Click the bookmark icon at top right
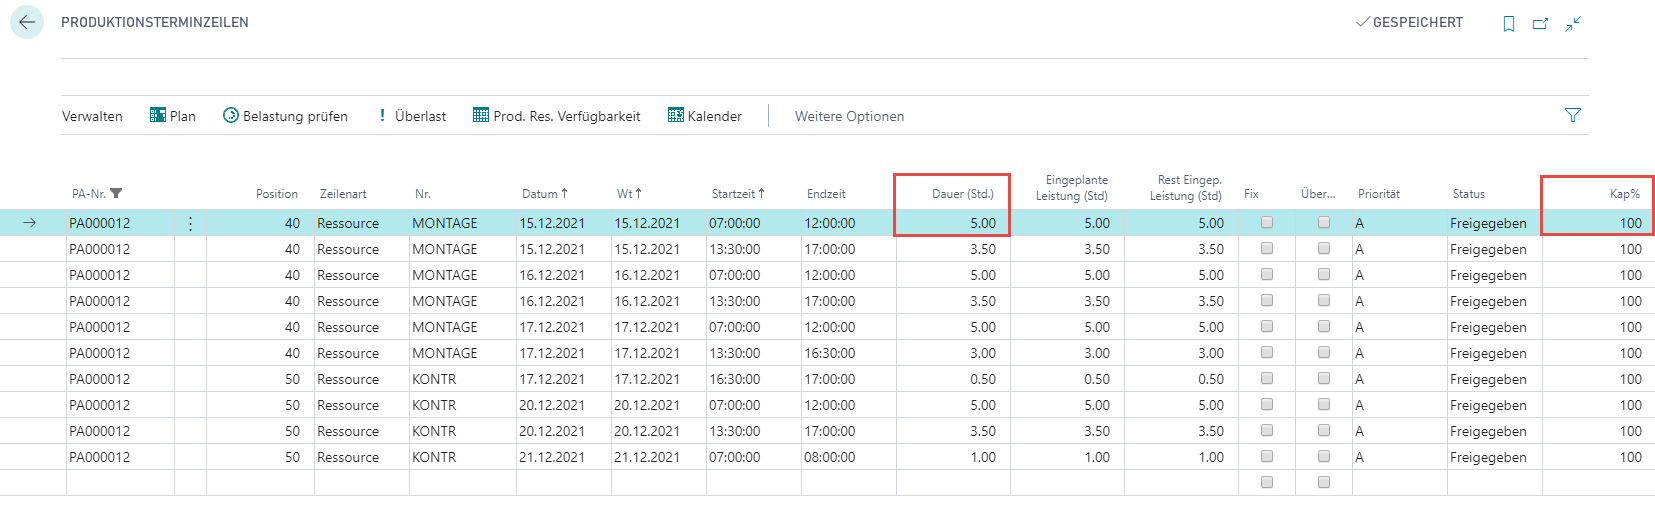 (x=1509, y=23)
